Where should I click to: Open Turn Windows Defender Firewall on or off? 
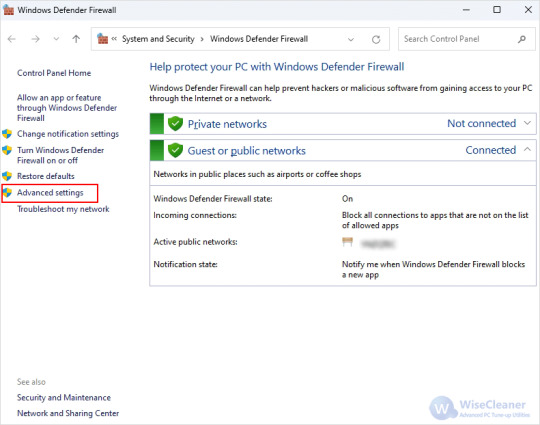61,155
